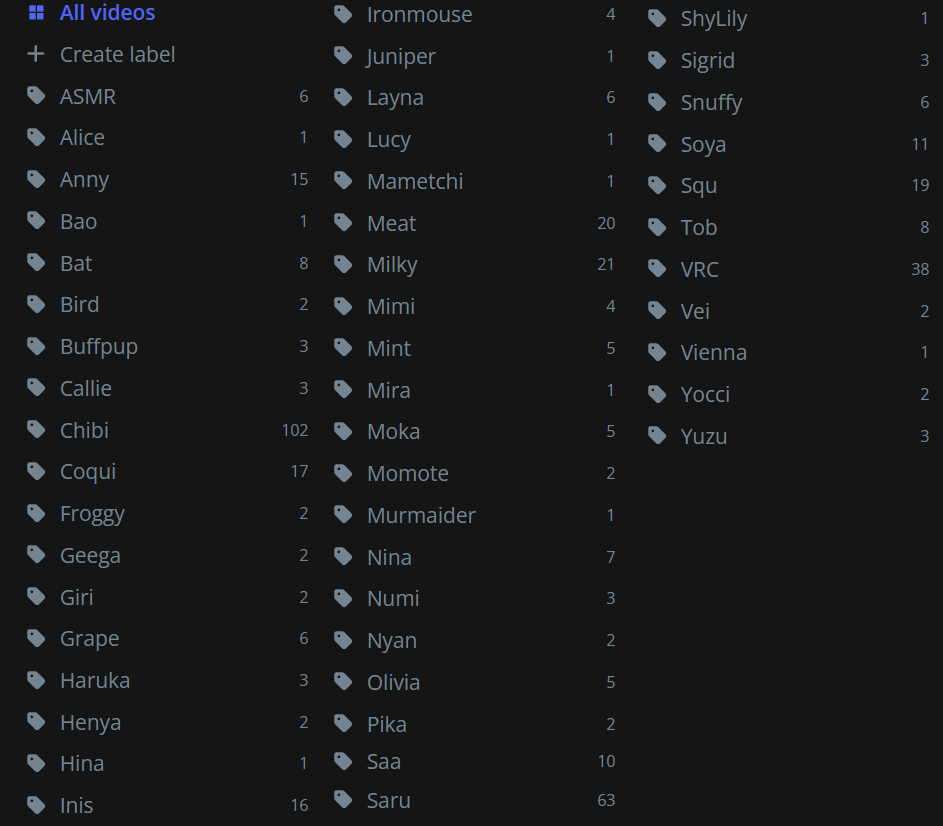Viewport: 943px width, 826px height.
Task: Click the tag icon beside ASMR
Action: pyautogui.click(x=36, y=96)
